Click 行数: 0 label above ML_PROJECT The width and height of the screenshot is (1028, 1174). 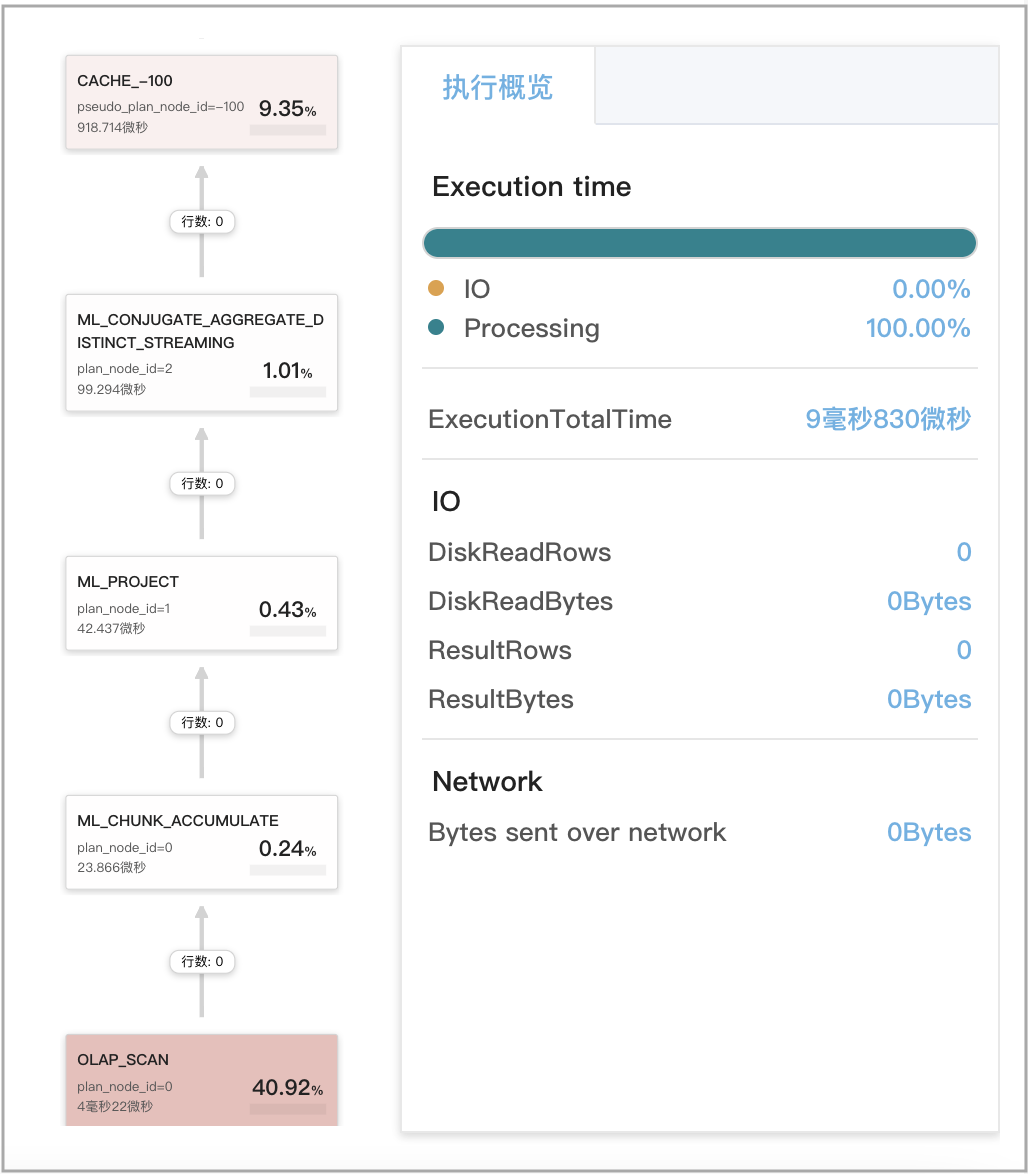point(202,484)
